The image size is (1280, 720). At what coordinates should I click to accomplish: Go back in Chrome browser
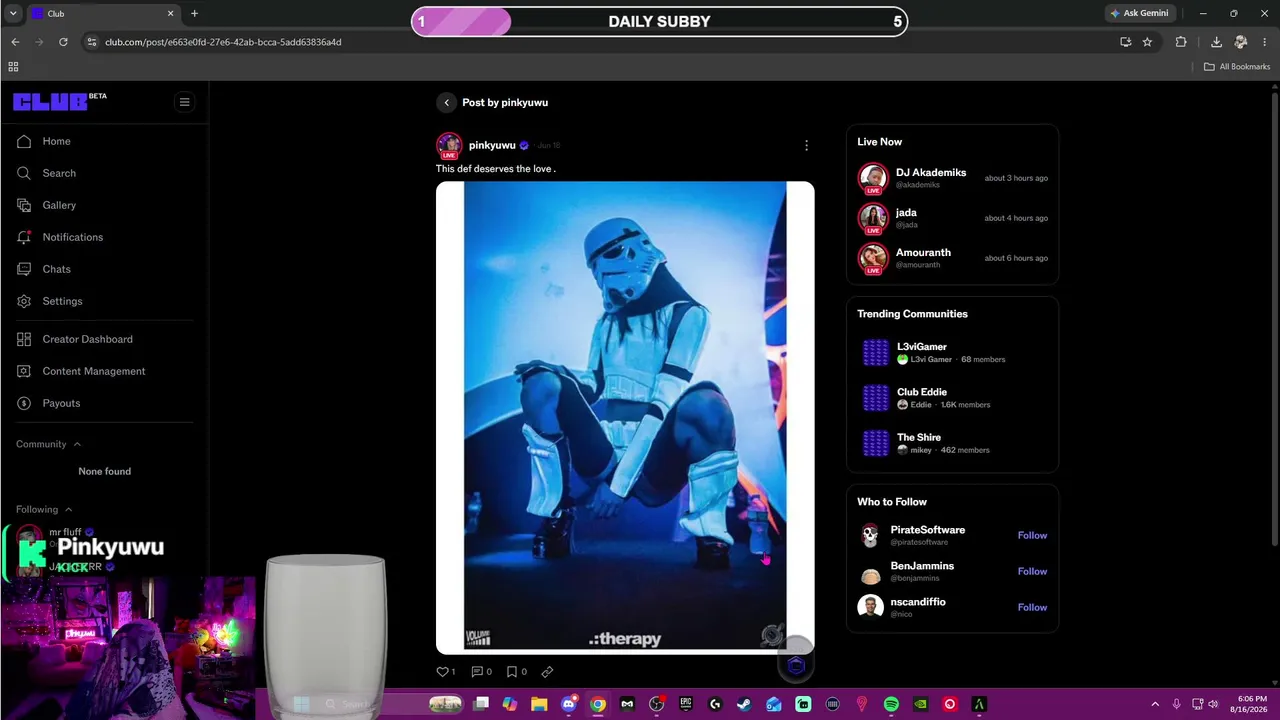click(15, 42)
